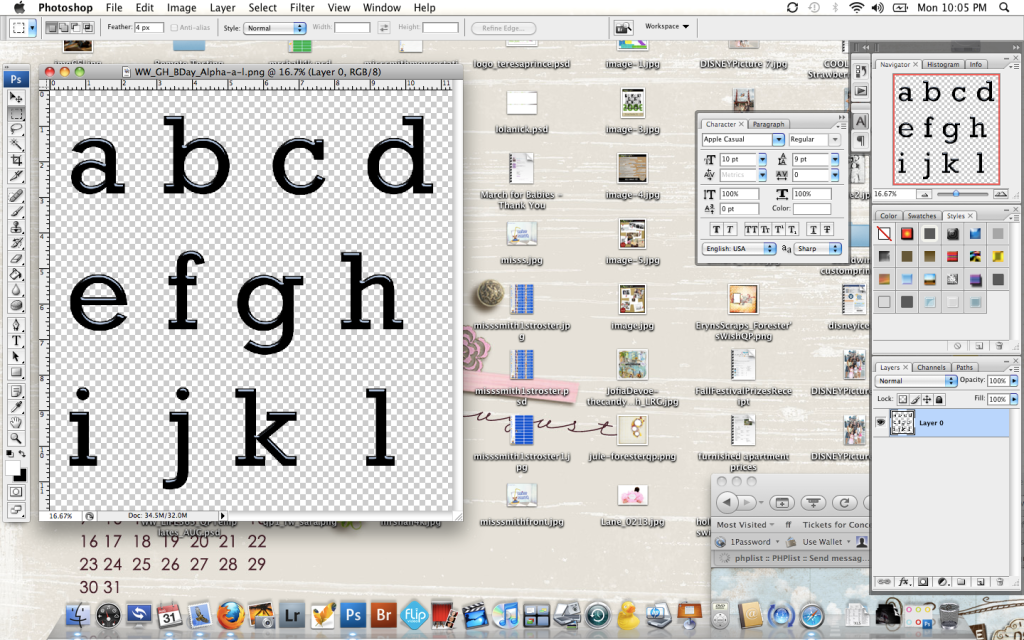
Task: Open the marquee Style dropdown
Action: (x=274, y=28)
